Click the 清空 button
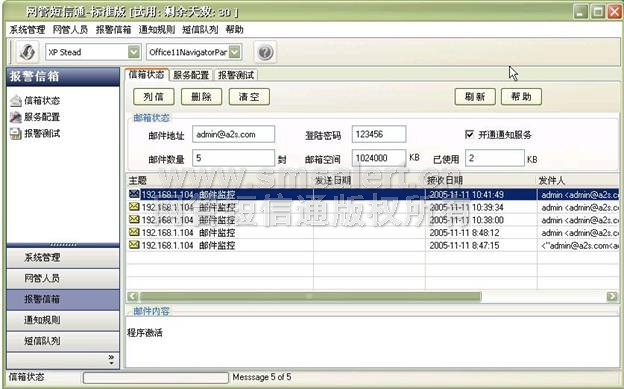This screenshot has width=624, height=389. coord(249,97)
